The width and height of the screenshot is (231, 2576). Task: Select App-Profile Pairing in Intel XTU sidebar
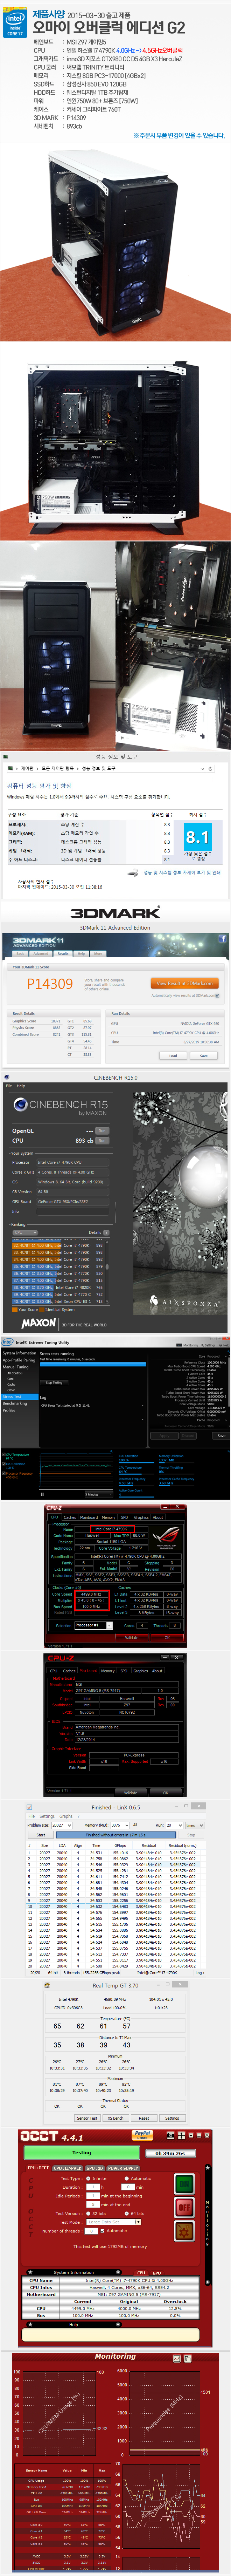19,1360
